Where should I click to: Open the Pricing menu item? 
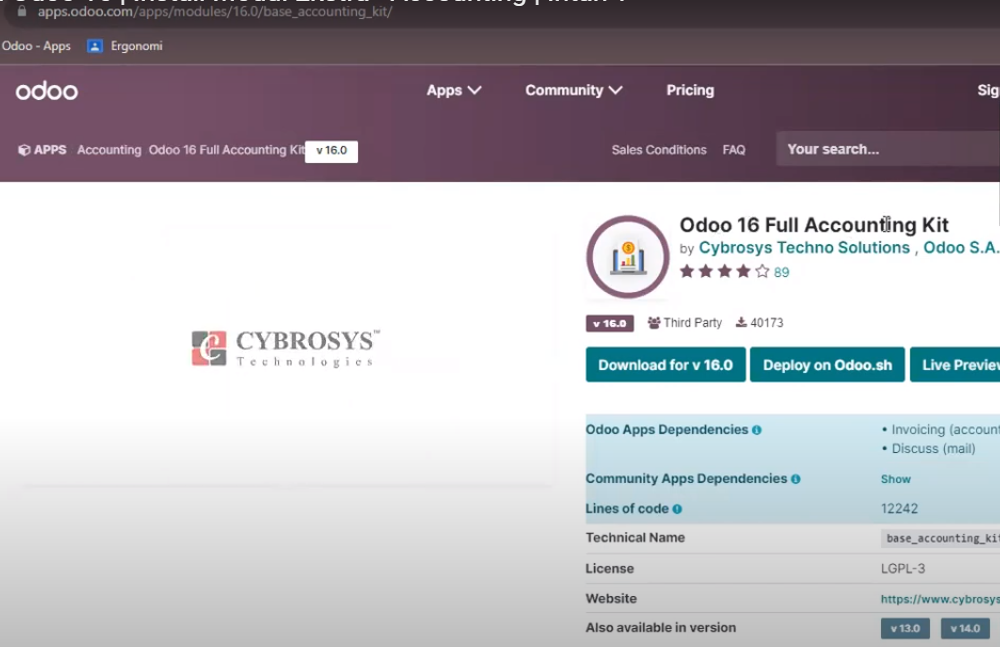point(690,90)
